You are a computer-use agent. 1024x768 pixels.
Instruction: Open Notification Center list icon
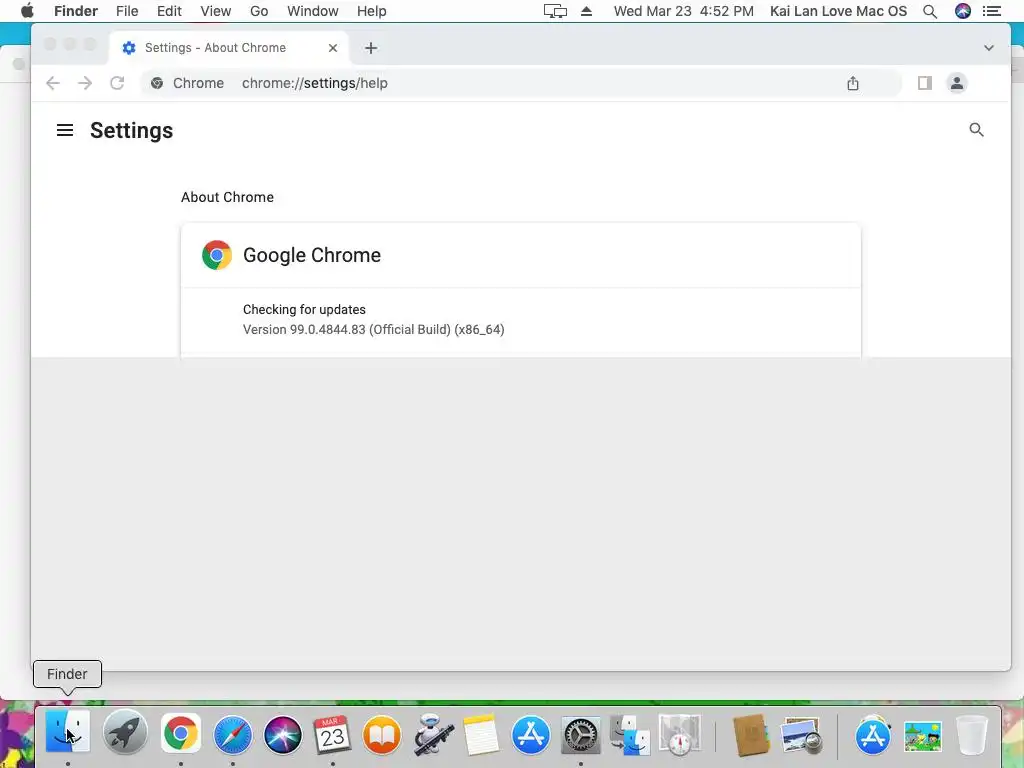992,11
